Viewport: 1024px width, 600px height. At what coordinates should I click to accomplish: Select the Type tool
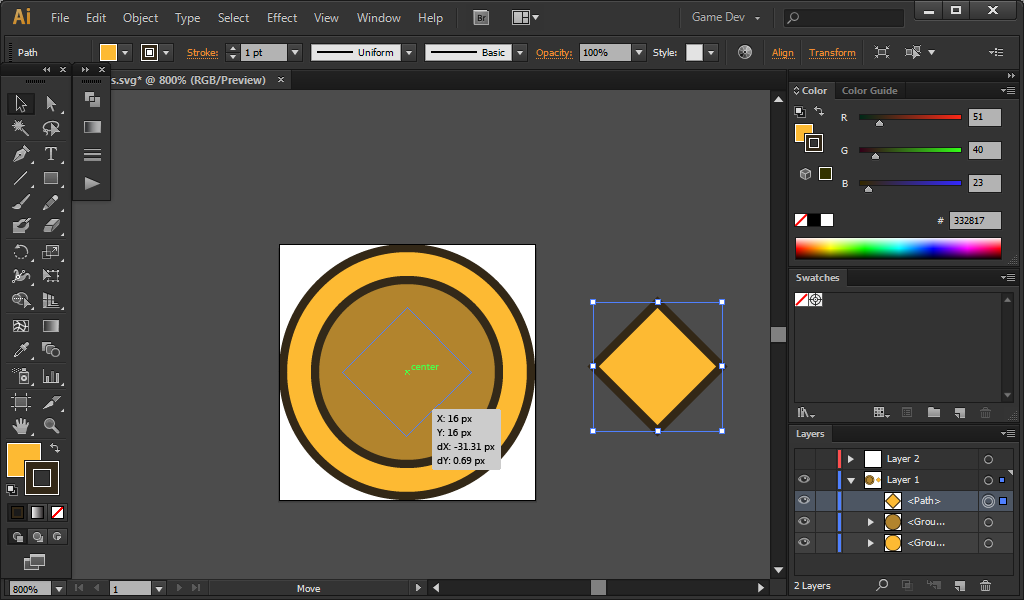51,153
